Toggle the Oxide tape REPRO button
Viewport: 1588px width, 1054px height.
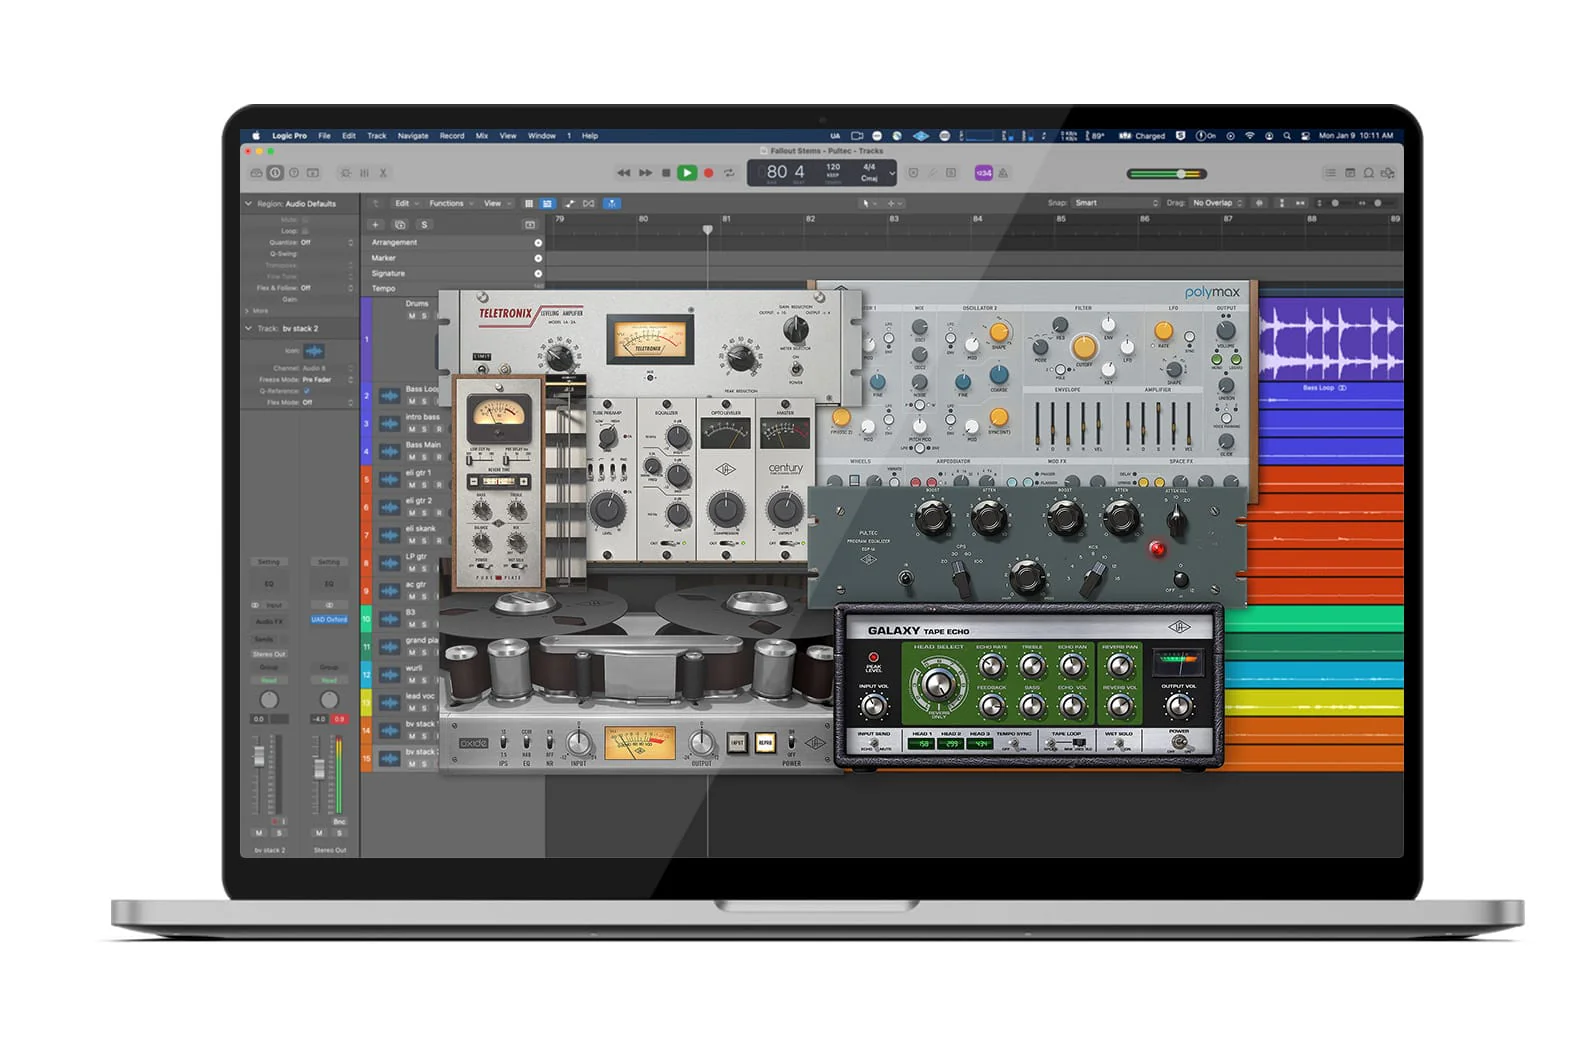pos(765,743)
